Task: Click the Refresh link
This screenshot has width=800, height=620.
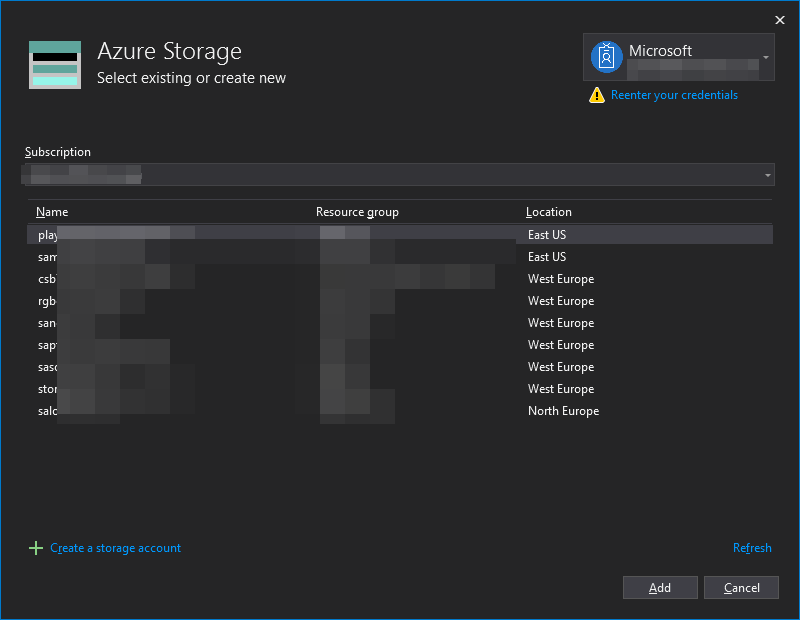Action: point(752,548)
